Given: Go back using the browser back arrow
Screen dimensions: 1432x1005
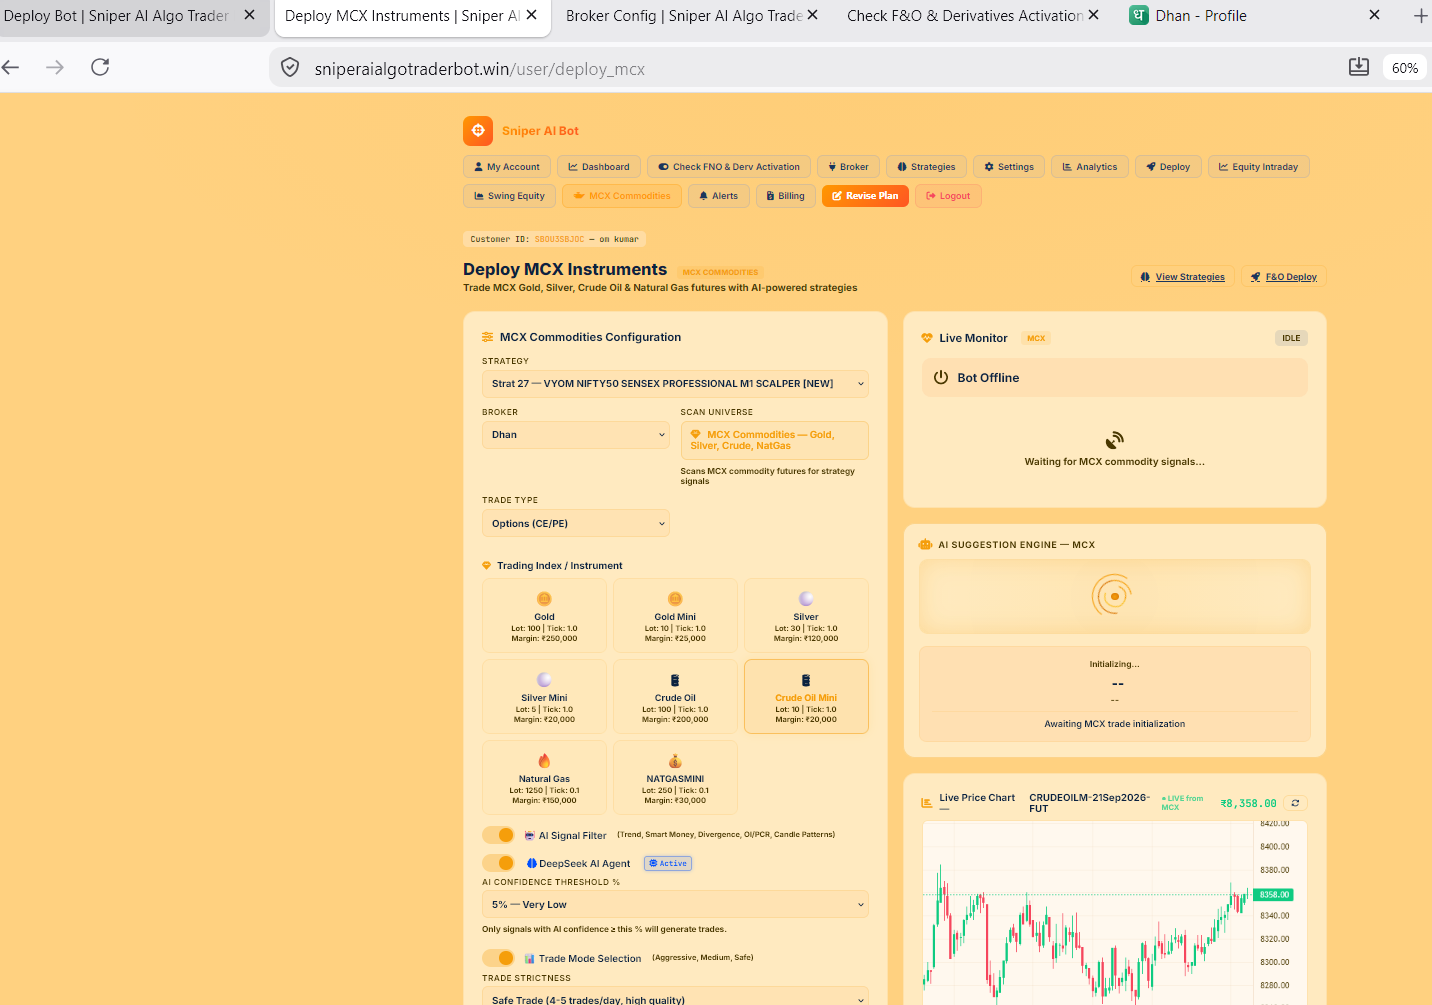Looking at the screenshot, I should pyautogui.click(x=11, y=67).
